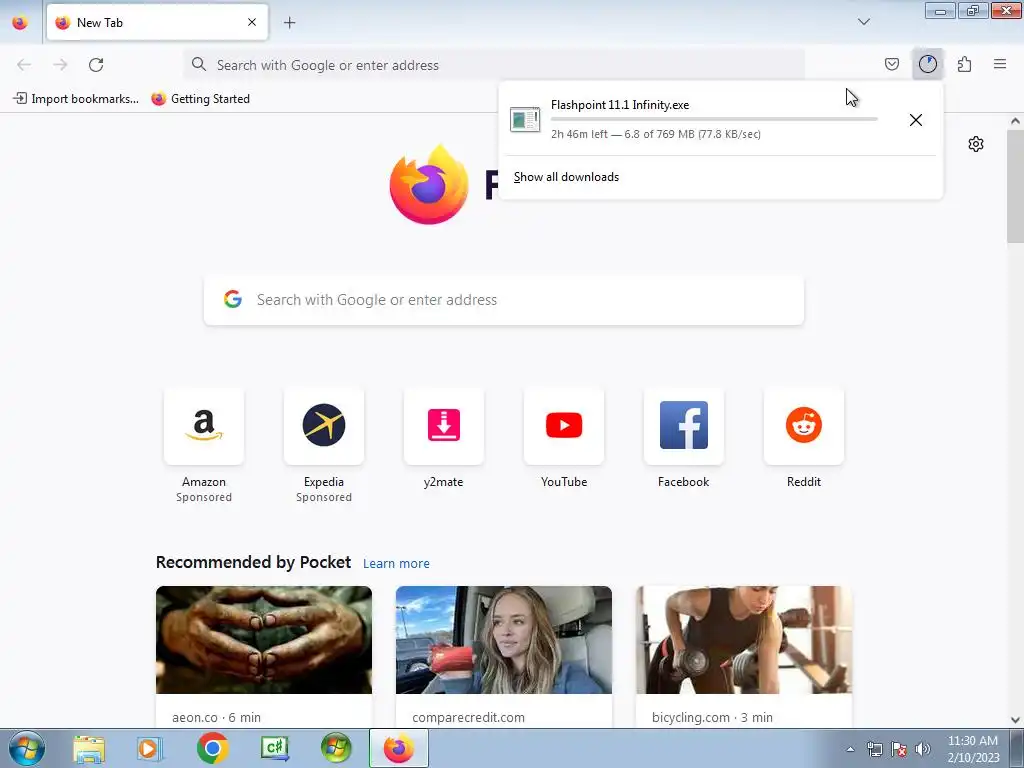Open the aeon.co article thumbnail
The width and height of the screenshot is (1024, 768).
click(264, 640)
